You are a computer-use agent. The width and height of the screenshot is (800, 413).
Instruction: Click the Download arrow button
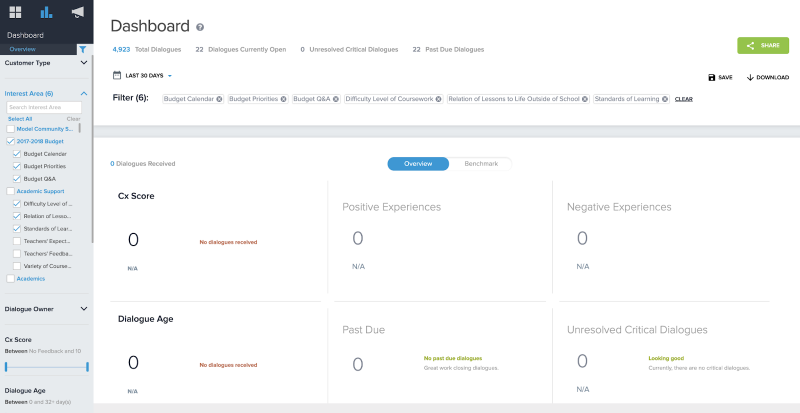click(767, 77)
